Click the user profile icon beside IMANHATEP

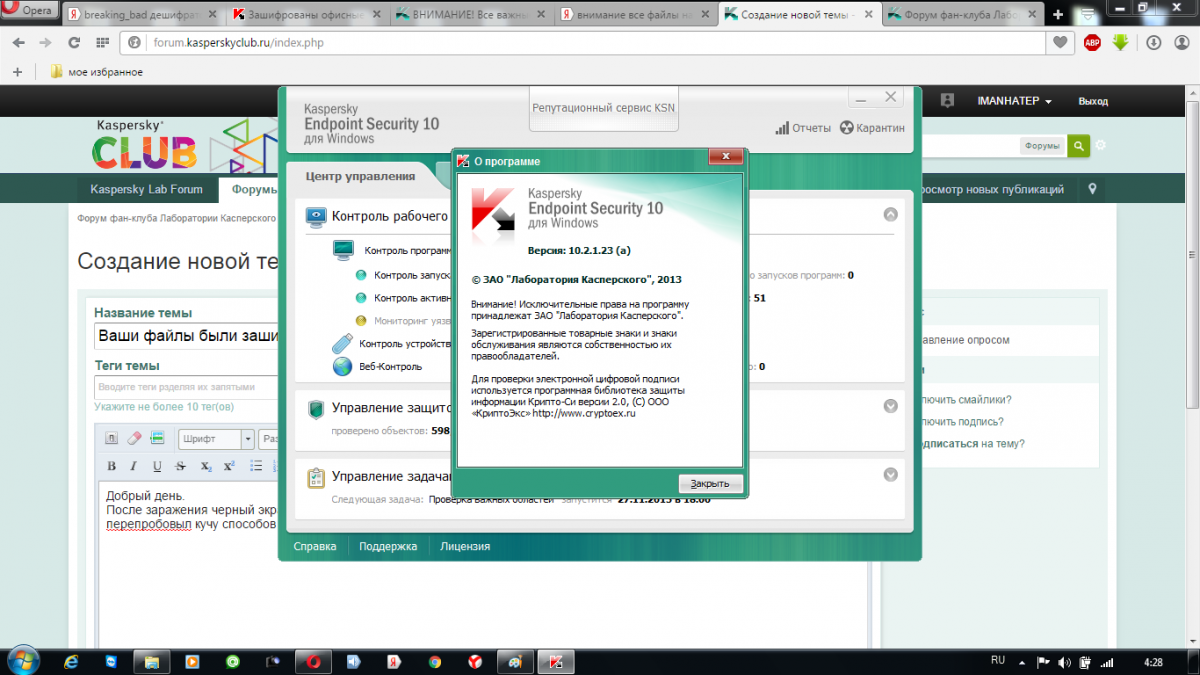coord(948,101)
